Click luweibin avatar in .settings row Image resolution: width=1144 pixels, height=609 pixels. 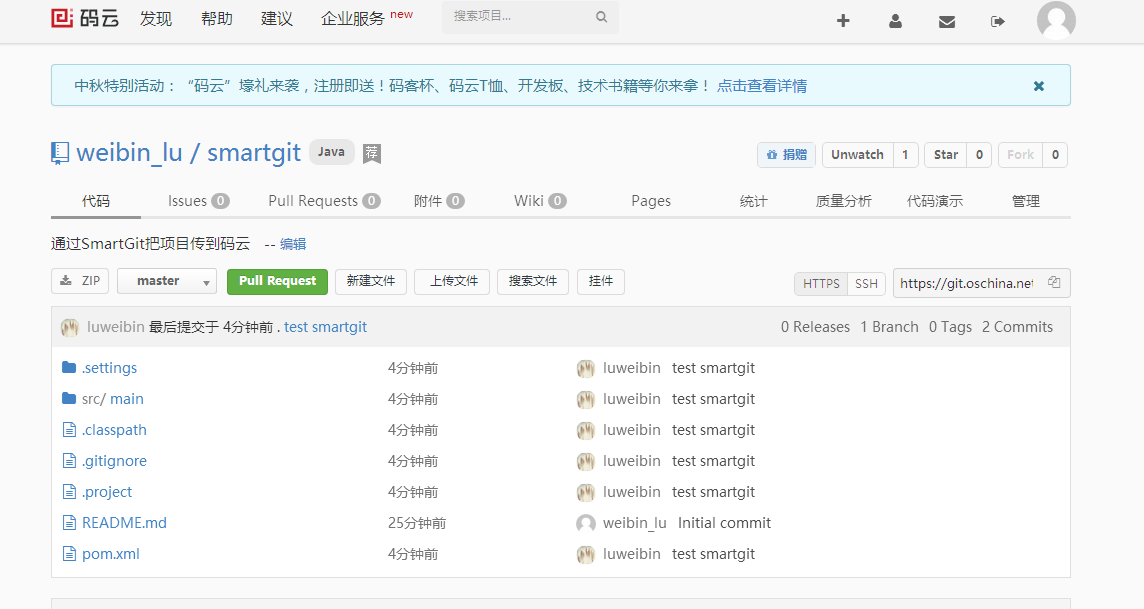tap(586, 368)
